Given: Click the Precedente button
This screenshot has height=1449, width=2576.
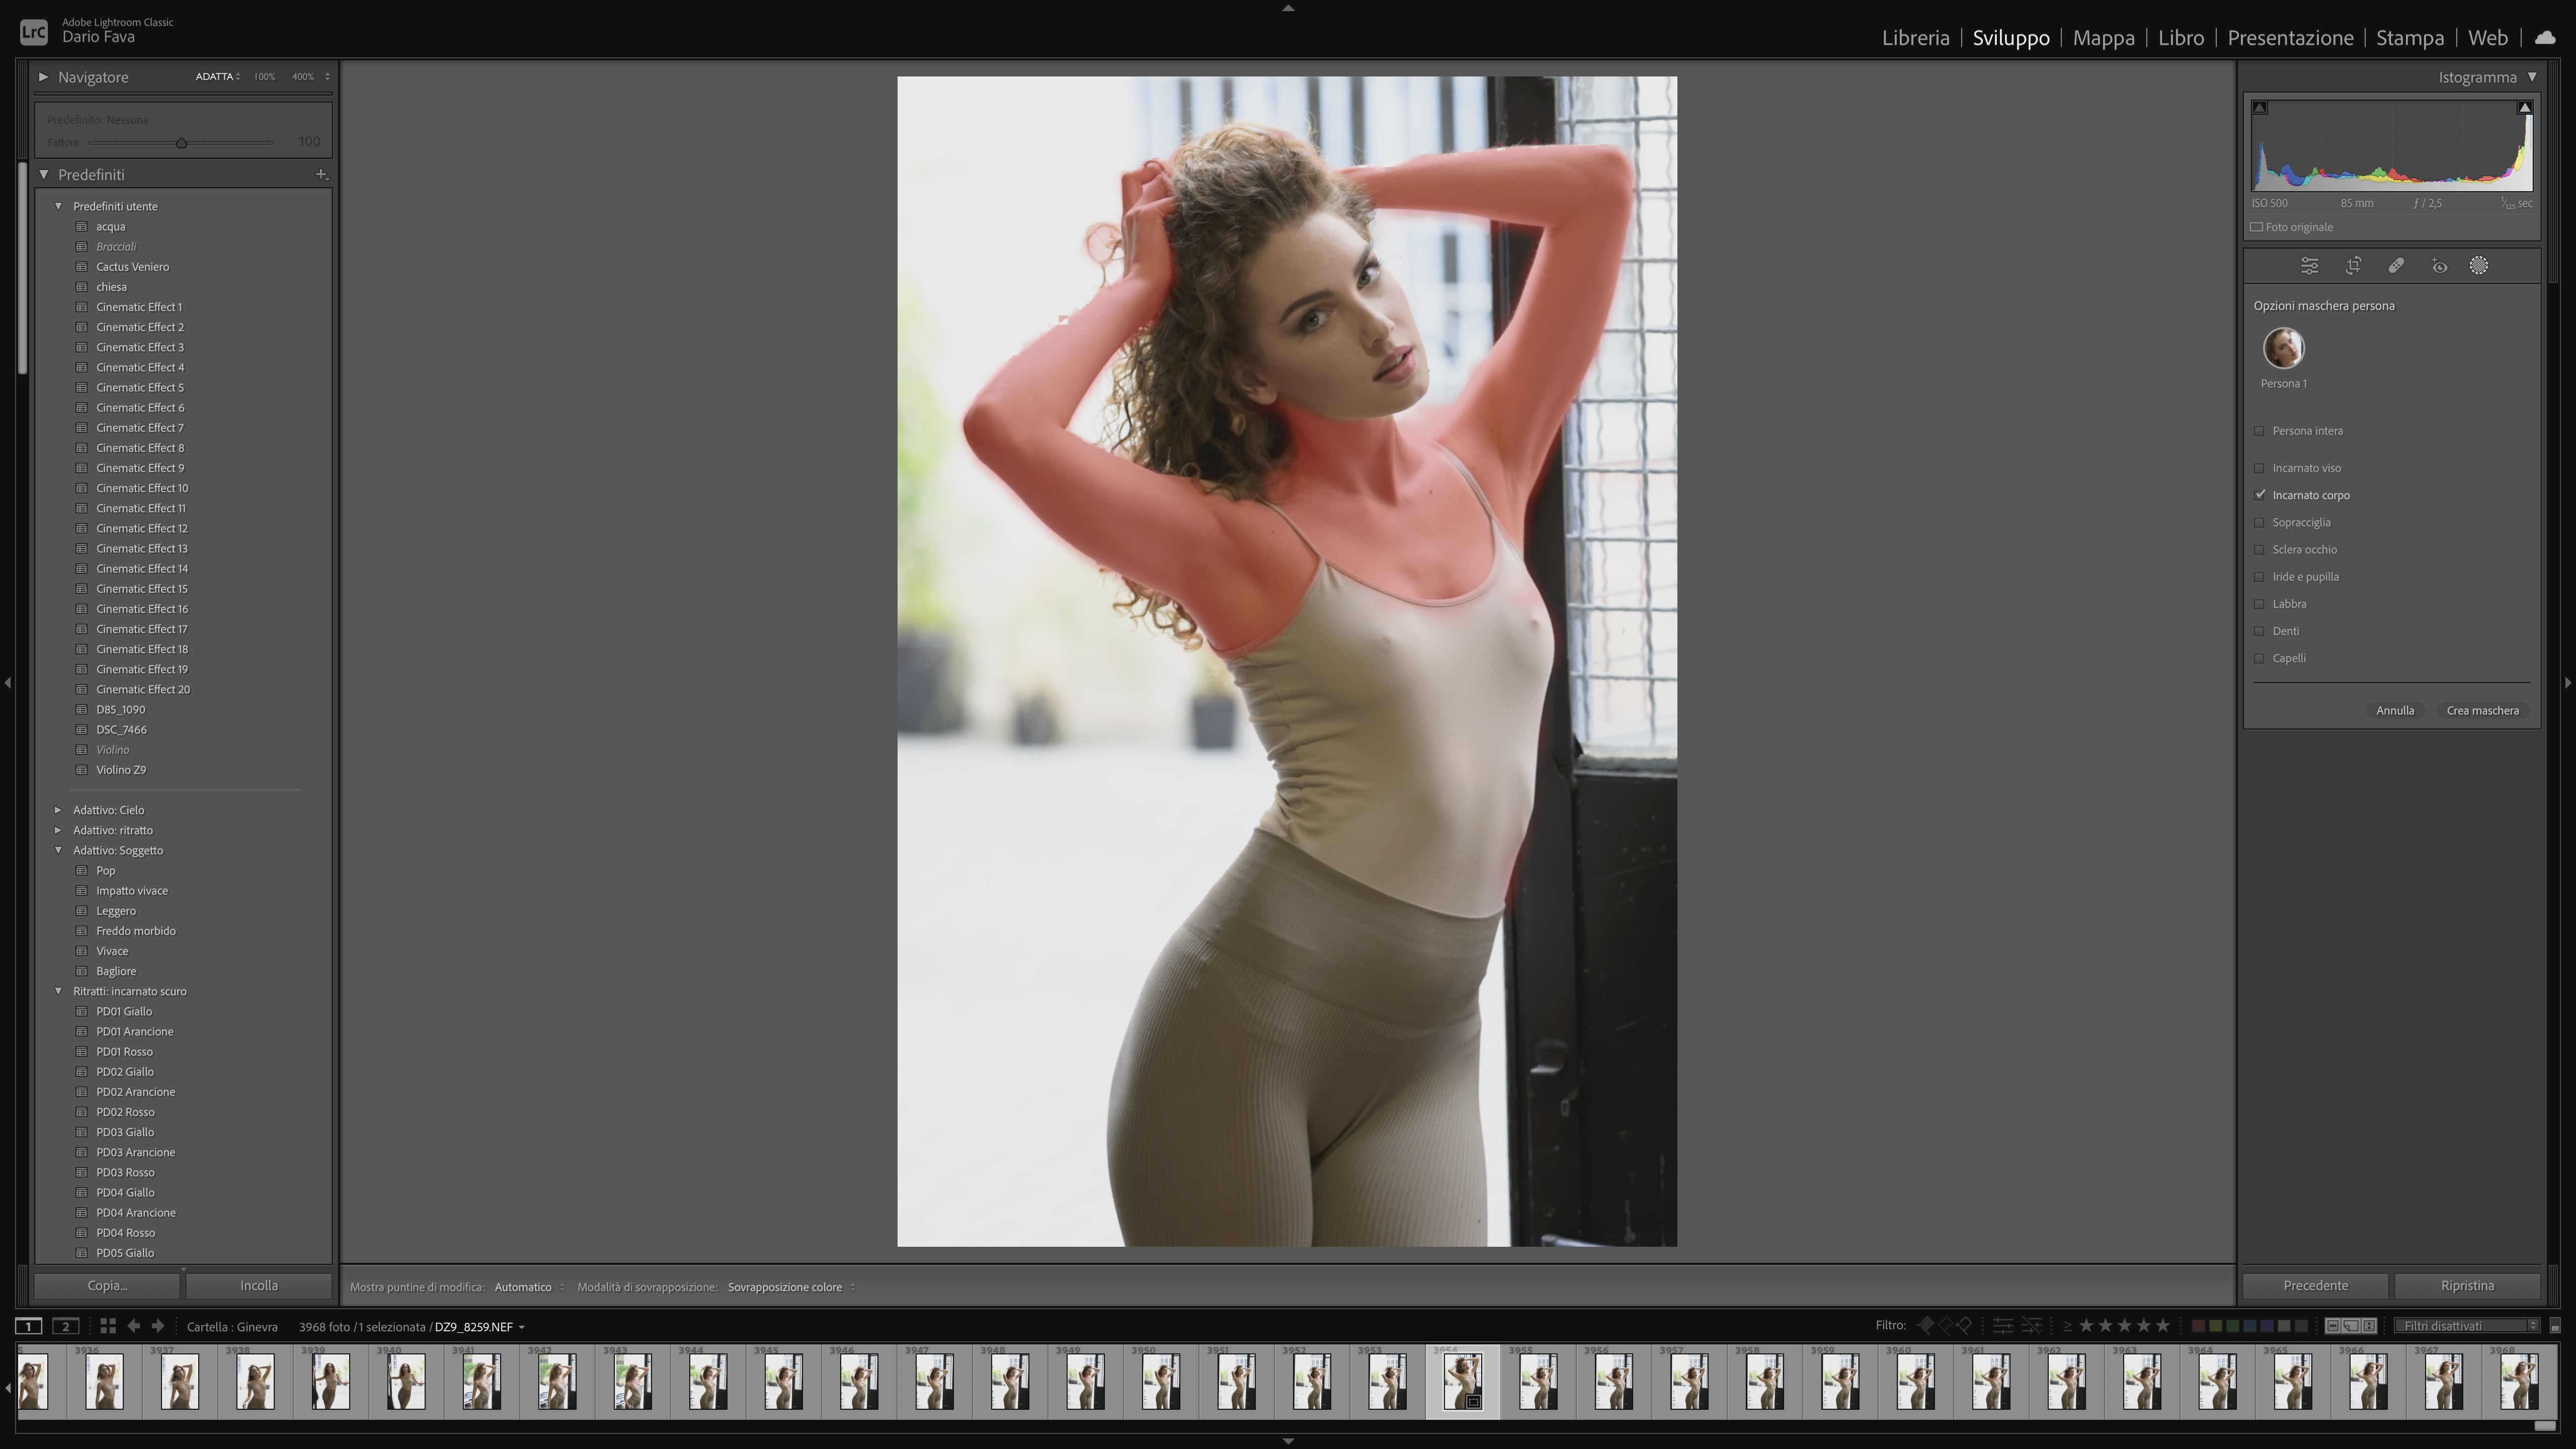Looking at the screenshot, I should [x=2315, y=1286].
